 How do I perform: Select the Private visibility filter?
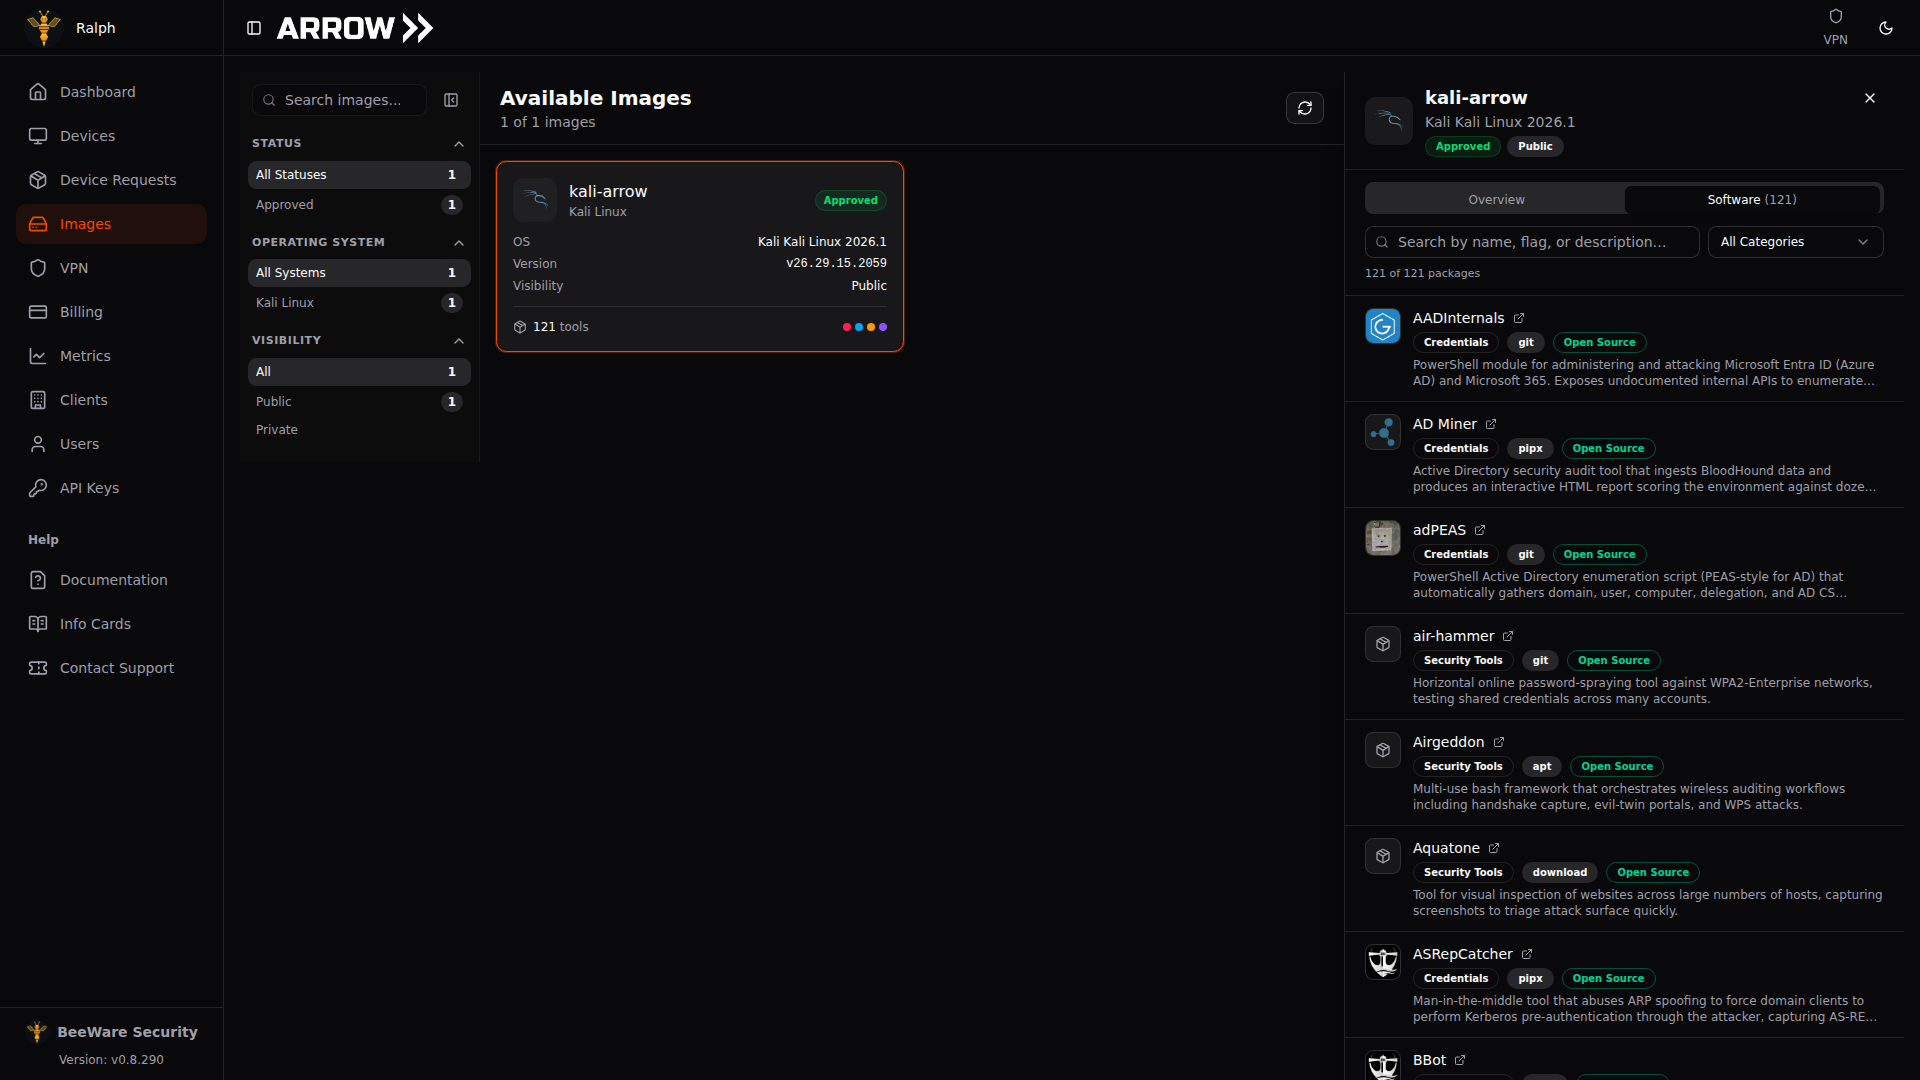tap(359, 430)
